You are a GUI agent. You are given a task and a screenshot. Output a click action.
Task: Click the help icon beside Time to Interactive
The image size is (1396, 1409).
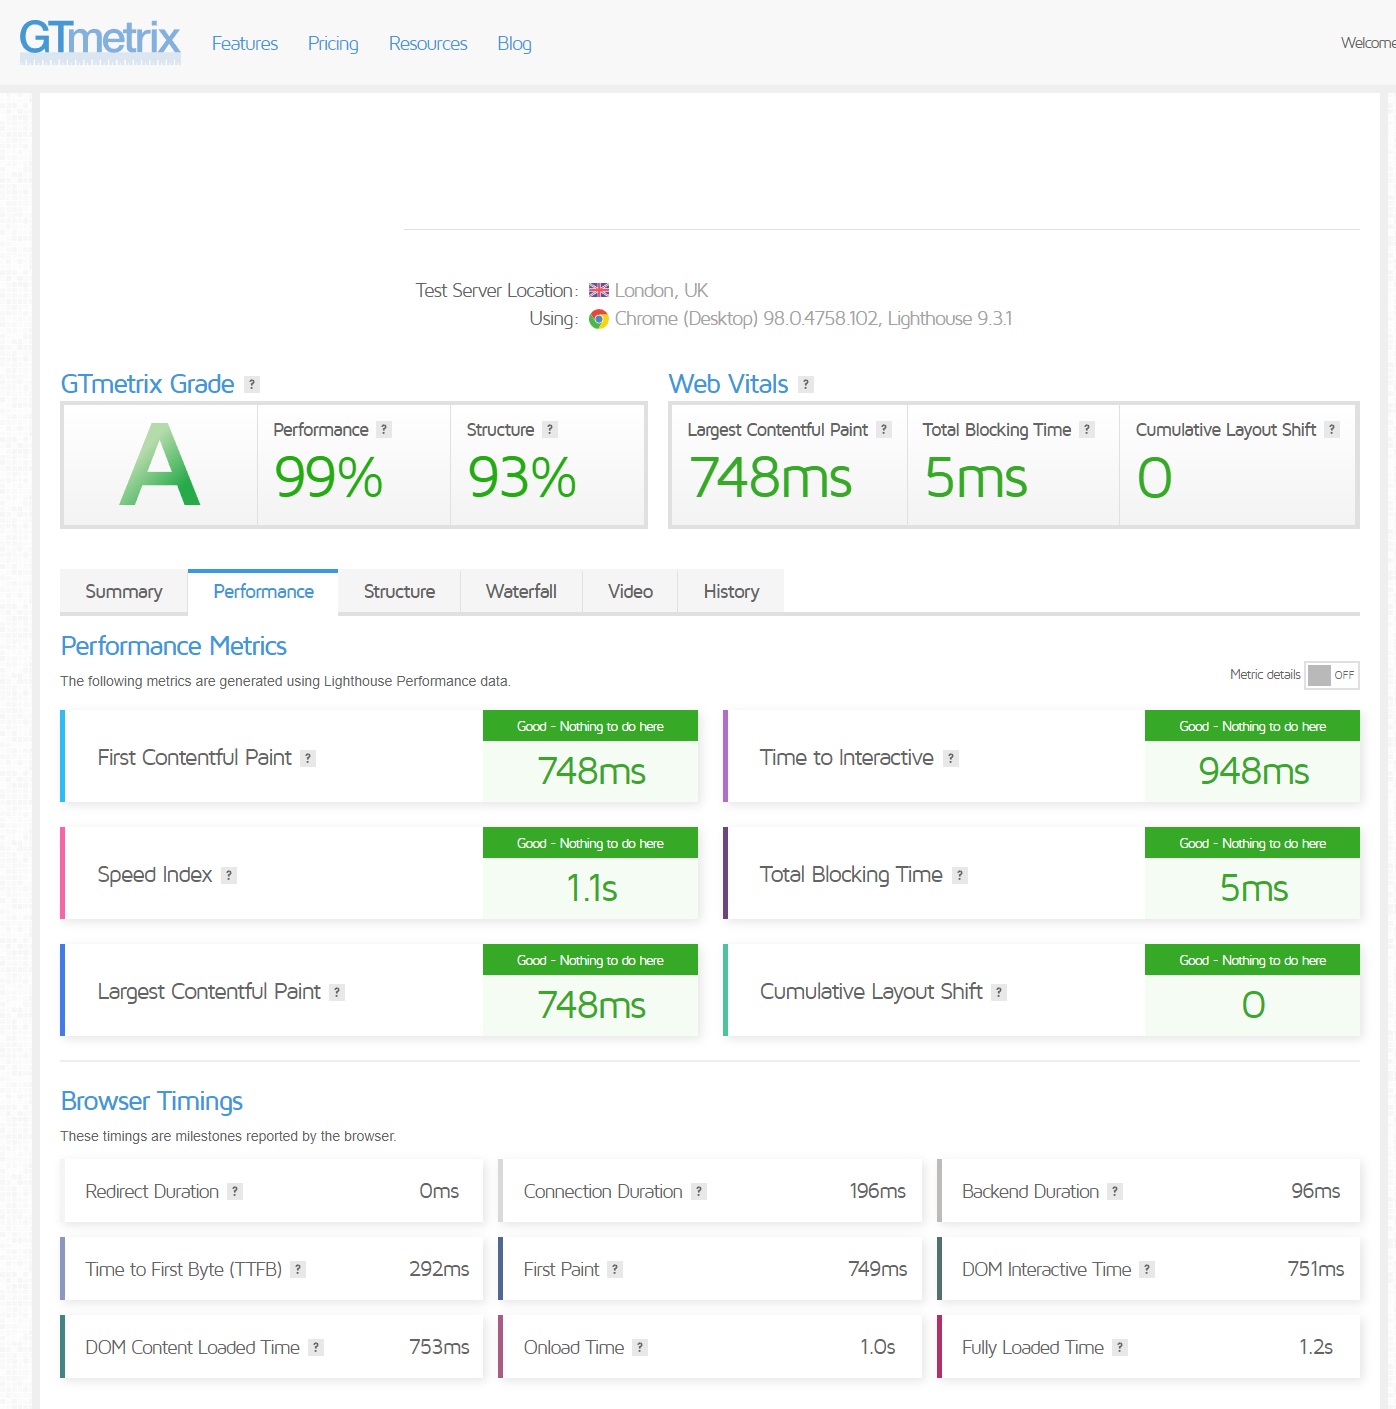point(951,758)
